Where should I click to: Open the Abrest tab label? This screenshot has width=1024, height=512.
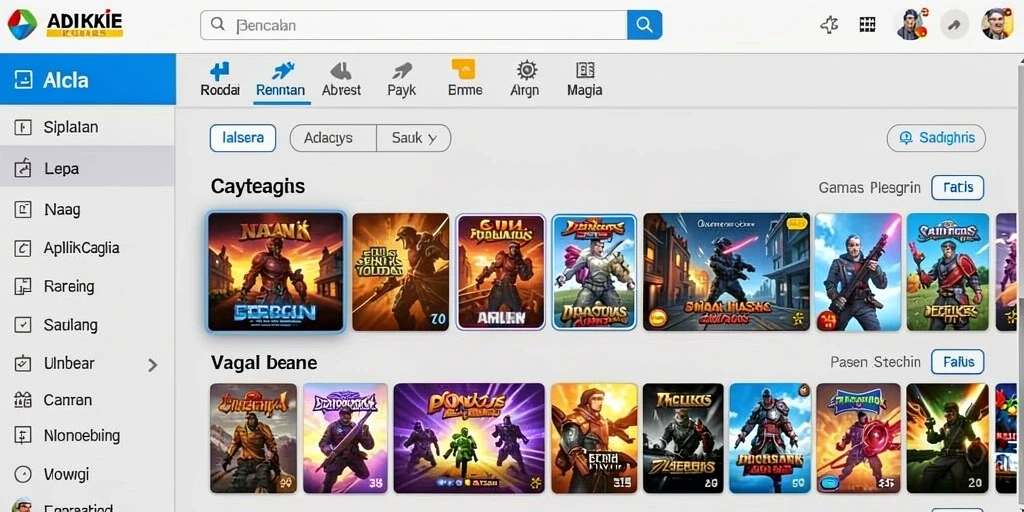341,90
